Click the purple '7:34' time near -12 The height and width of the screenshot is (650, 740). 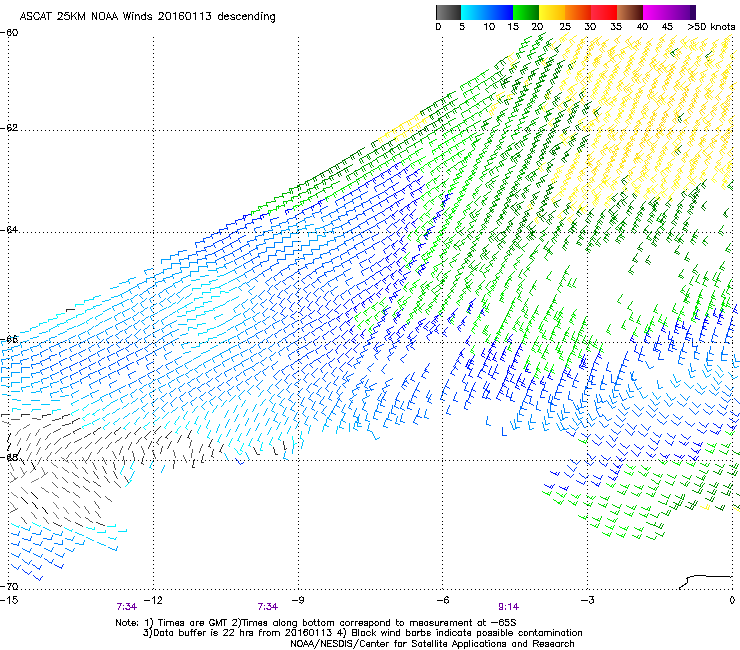(126, 607)
